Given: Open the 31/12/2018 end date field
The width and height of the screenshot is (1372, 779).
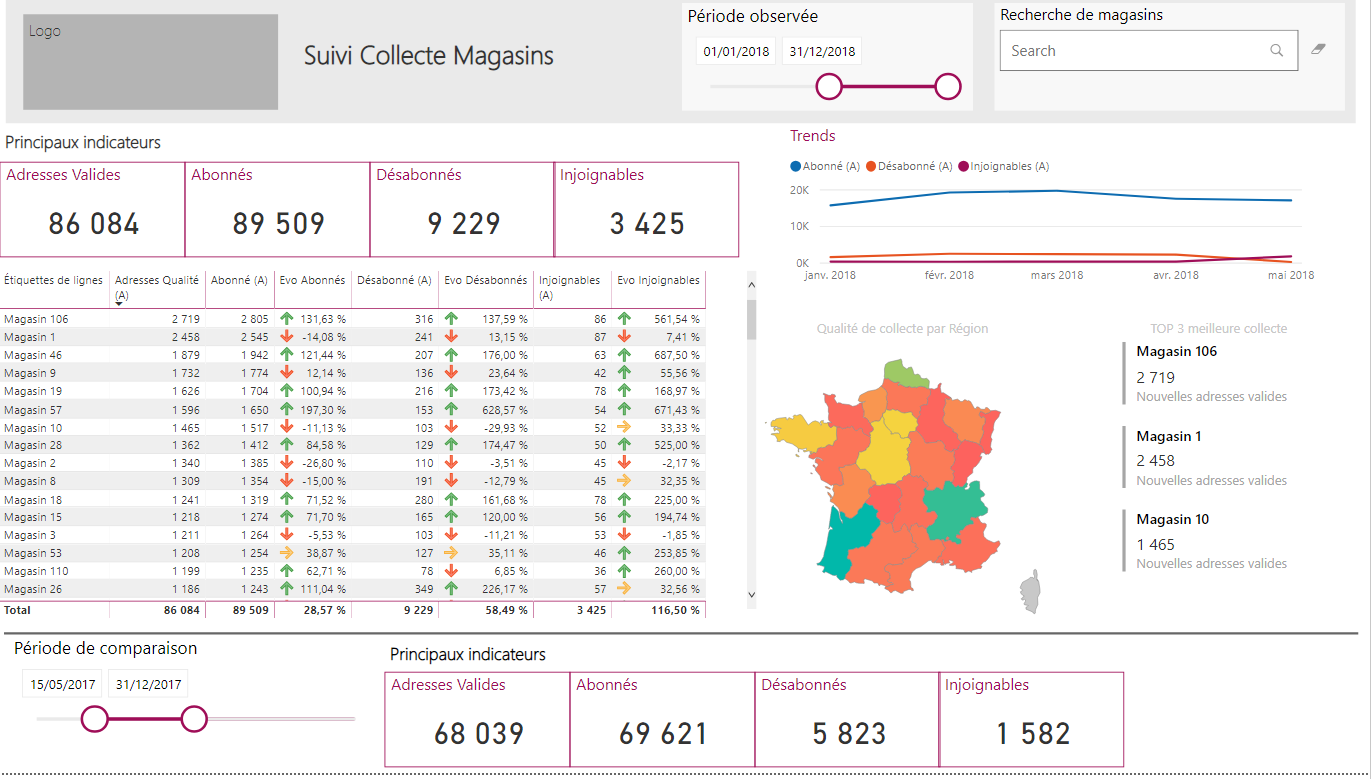Looking at the screenshot, I should [822, 52].
